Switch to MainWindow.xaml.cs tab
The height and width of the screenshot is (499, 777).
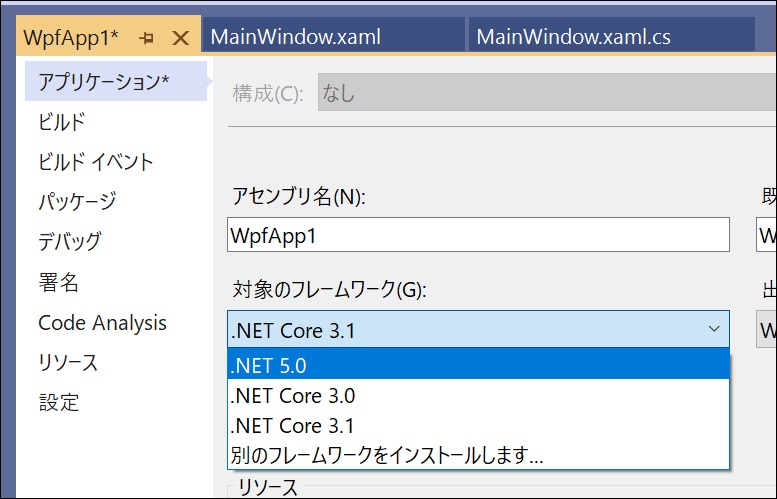(x=611, y=36)
